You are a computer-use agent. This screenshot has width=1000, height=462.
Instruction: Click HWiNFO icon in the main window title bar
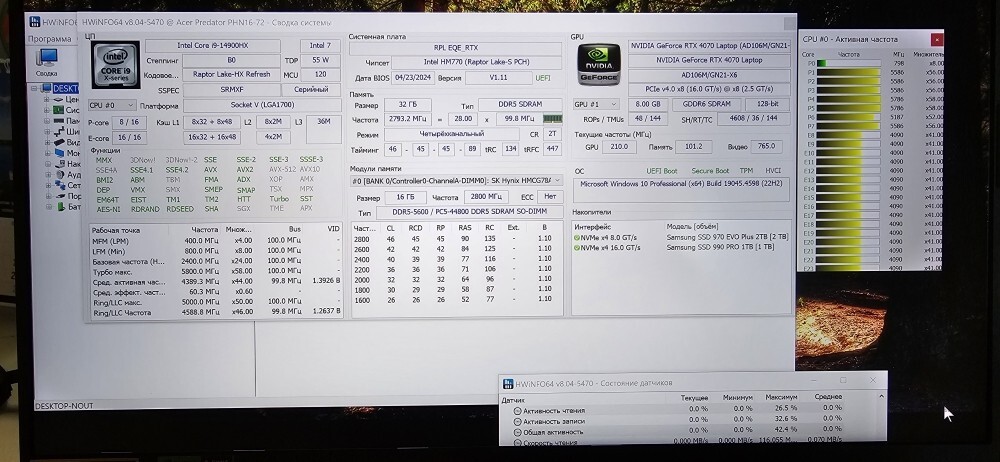click(x=35, y=22)
